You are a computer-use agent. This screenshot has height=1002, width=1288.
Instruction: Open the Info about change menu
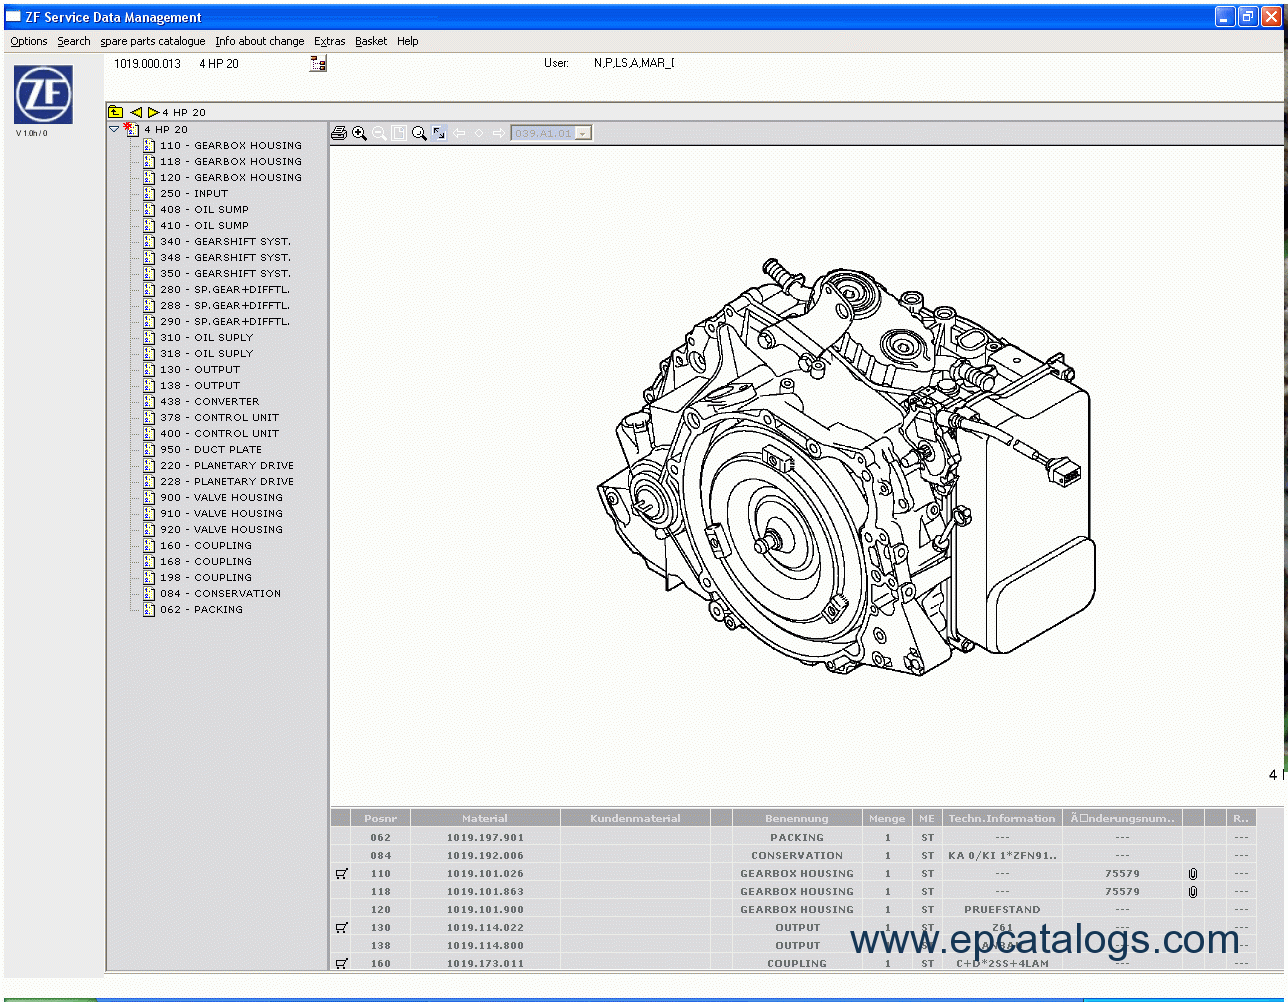tap(260, 41)
